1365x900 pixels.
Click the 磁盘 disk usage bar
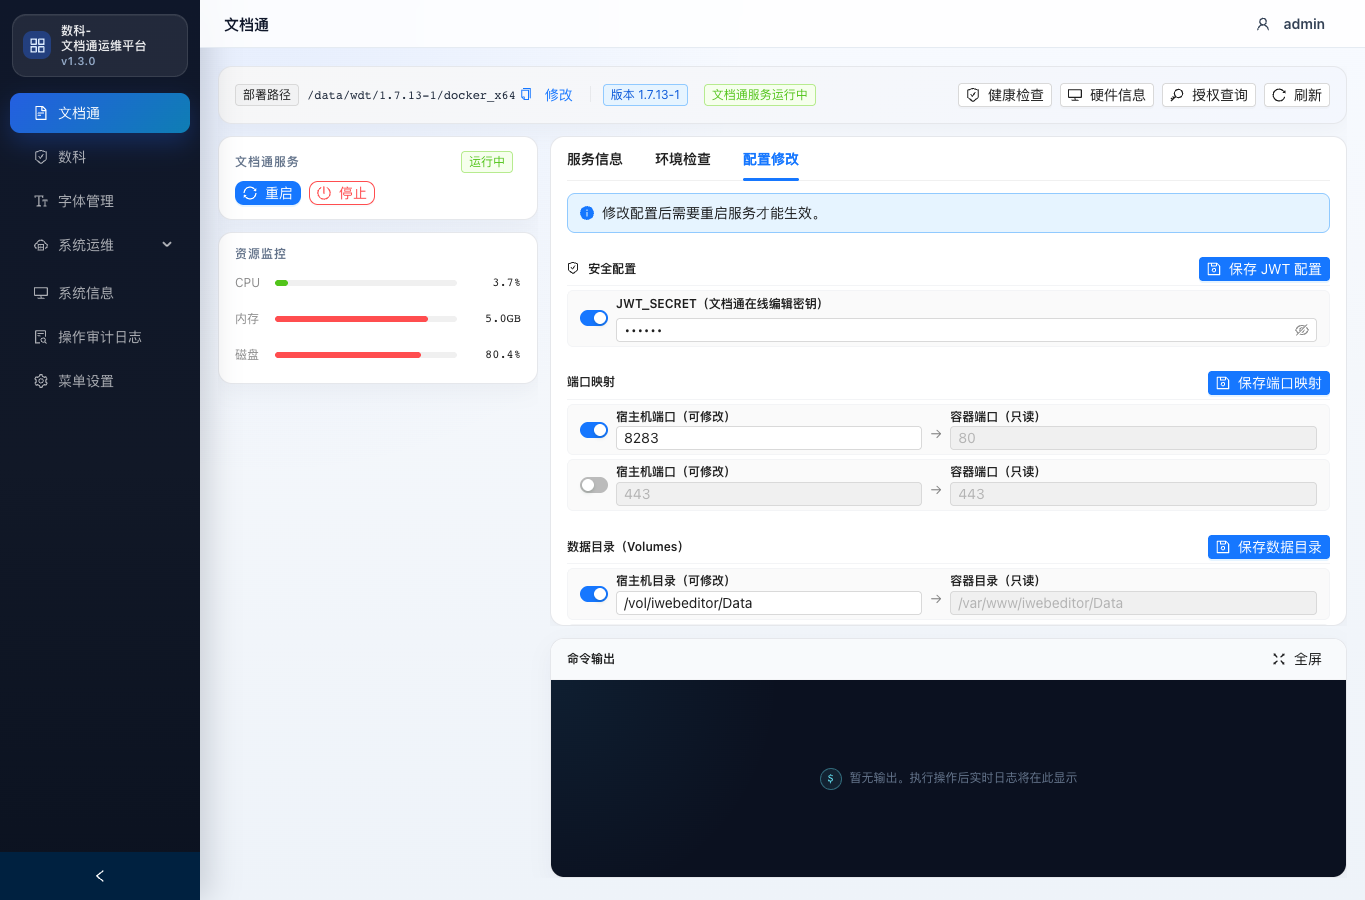(366, 355)
